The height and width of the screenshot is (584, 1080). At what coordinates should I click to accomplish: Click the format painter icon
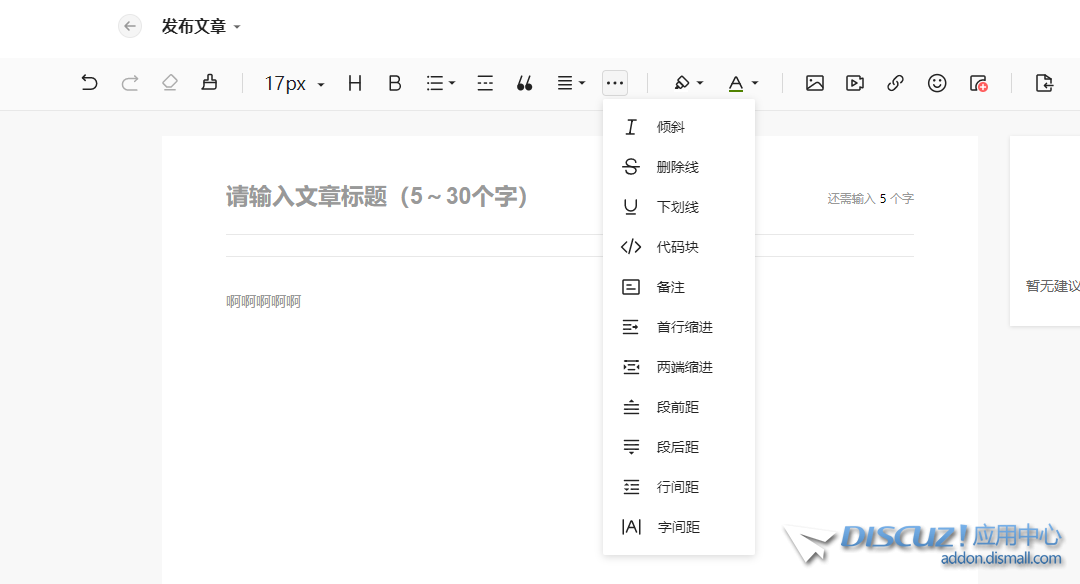click(x=209, y=83)
